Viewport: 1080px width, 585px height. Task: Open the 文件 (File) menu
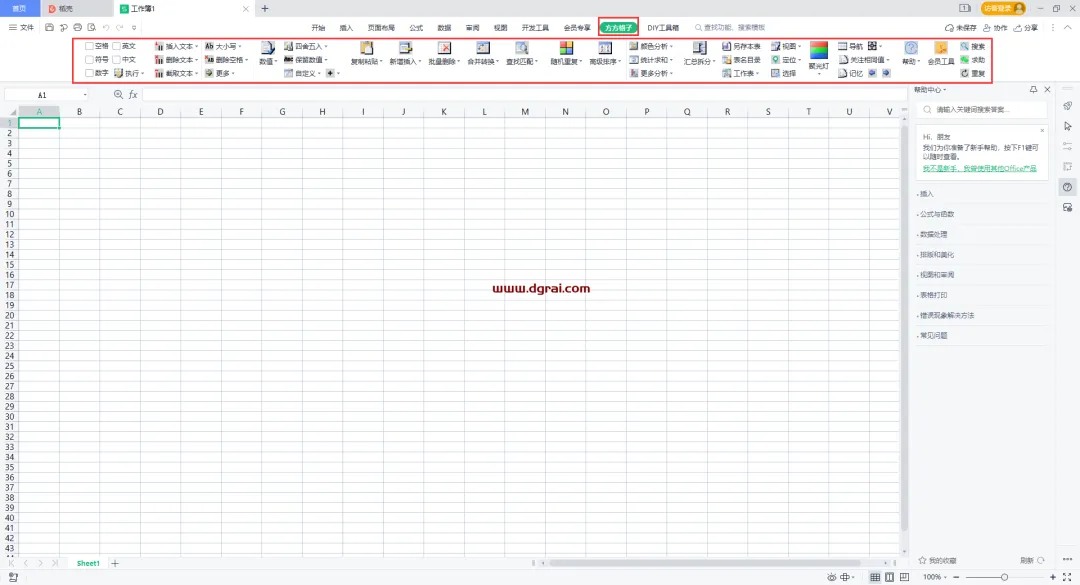[x=21, y=28]
